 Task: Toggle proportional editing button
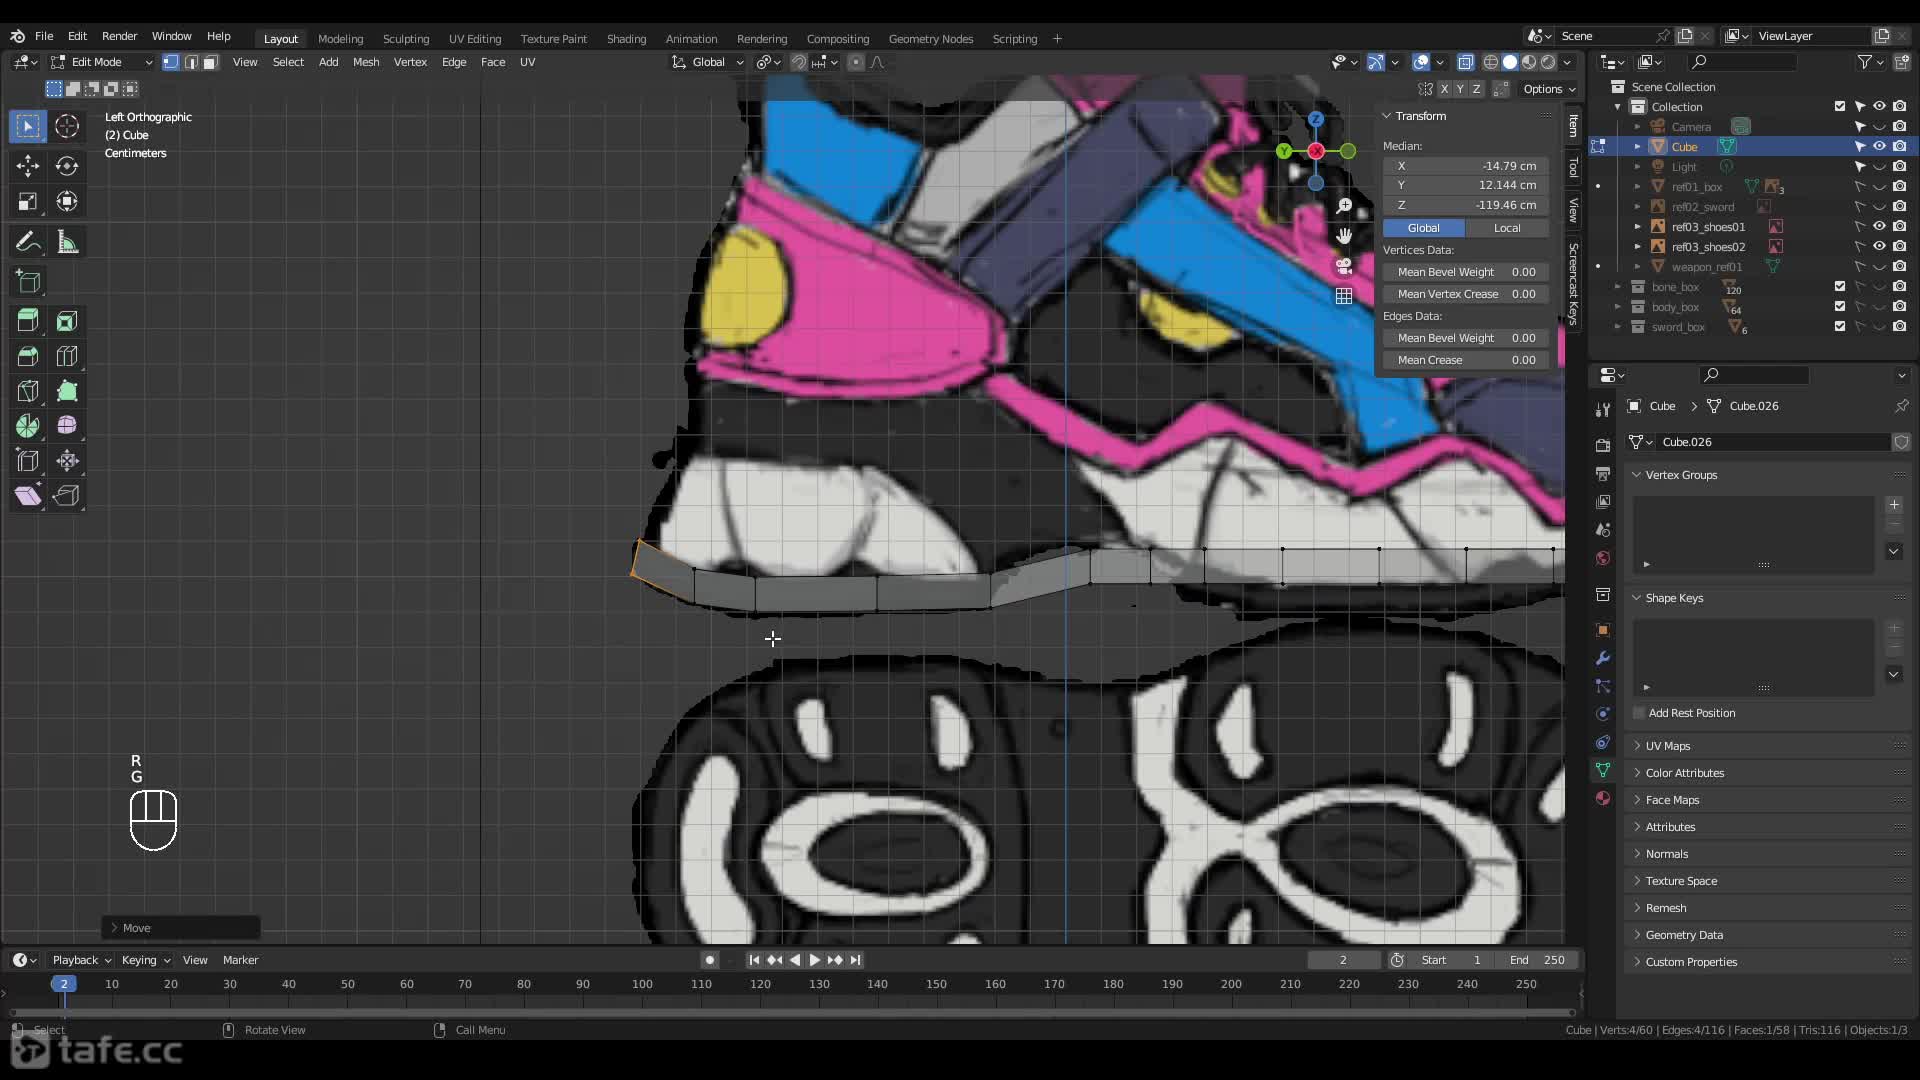click(855, 62)
